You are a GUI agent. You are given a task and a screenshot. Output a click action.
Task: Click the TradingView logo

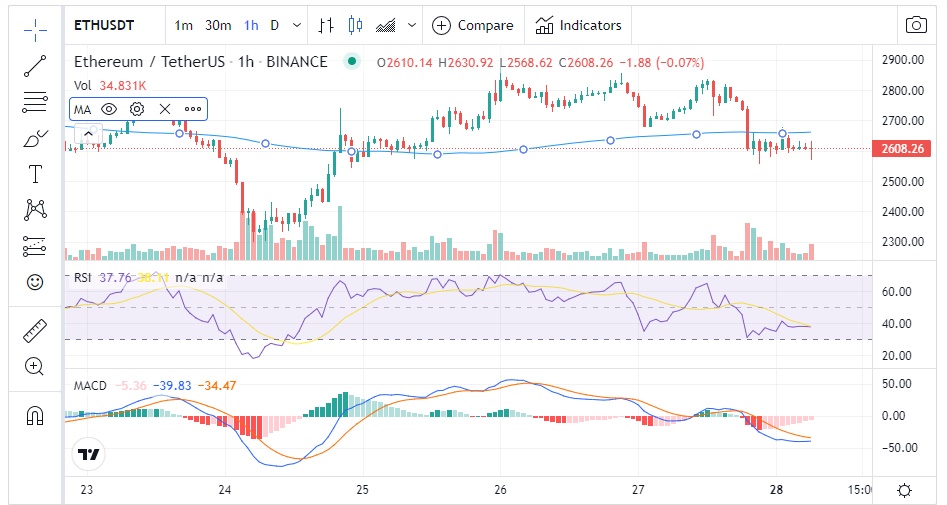[89, 454]
